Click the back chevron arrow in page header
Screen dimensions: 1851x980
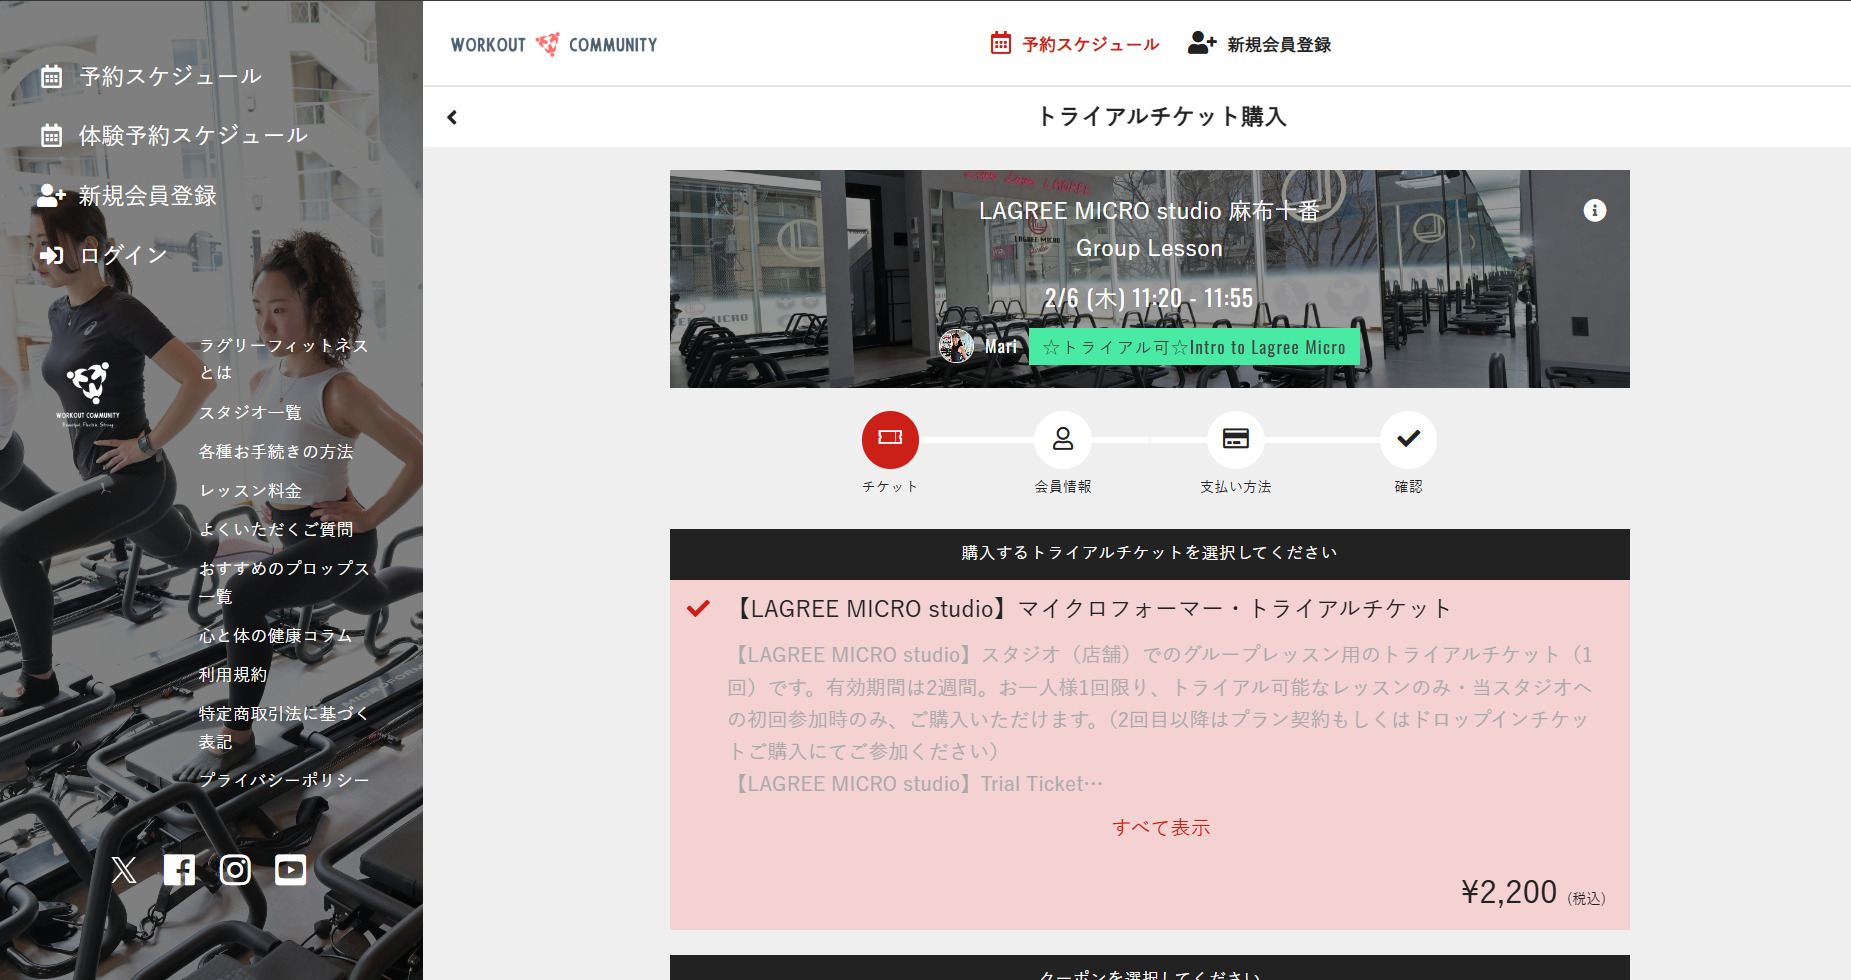tap(452, 117)
